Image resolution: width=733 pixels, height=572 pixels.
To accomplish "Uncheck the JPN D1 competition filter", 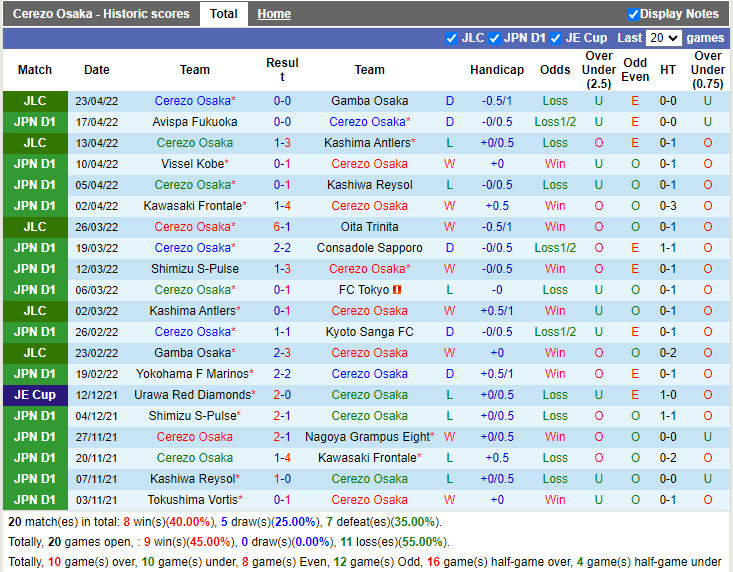I will point(494,38).
